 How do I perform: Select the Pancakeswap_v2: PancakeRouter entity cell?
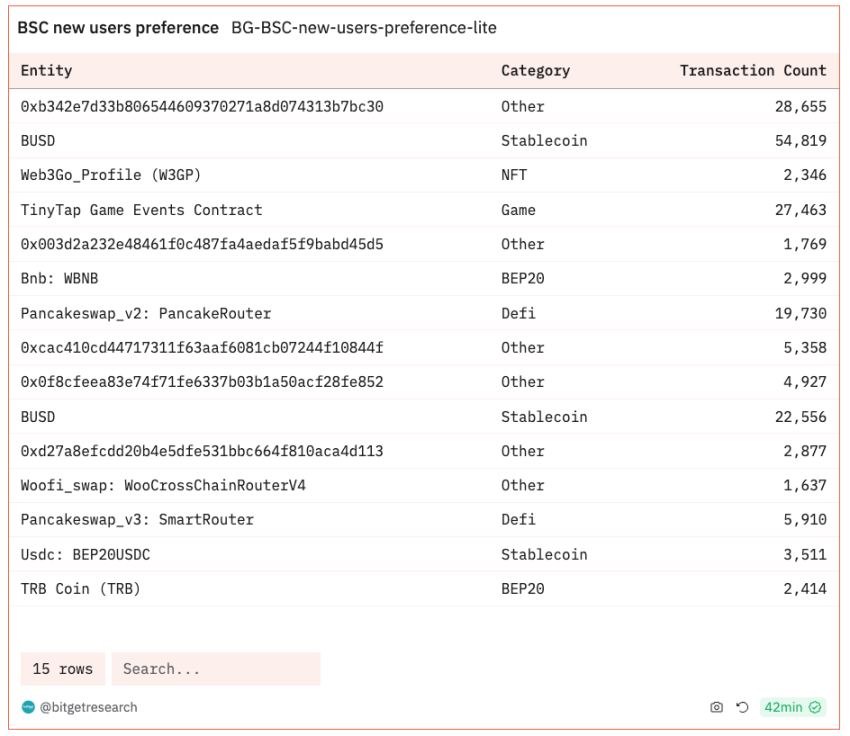[146, 313]
